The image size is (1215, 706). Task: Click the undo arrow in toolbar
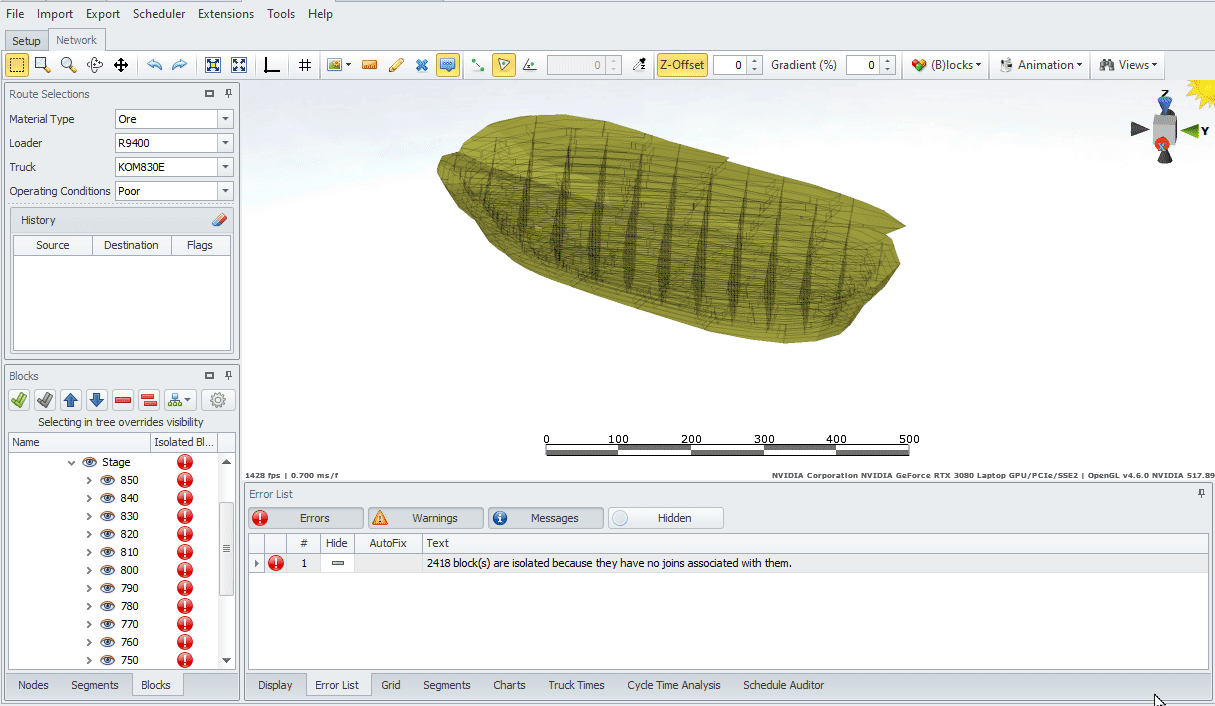click(x=154, y=65)
